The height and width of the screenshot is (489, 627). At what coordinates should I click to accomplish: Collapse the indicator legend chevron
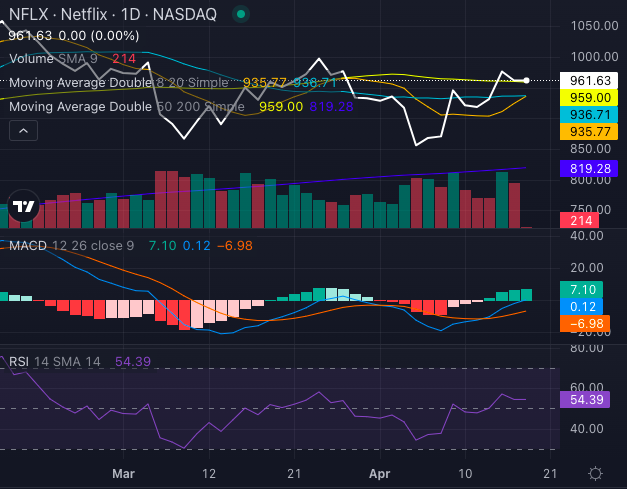click(x=24, y=129)
